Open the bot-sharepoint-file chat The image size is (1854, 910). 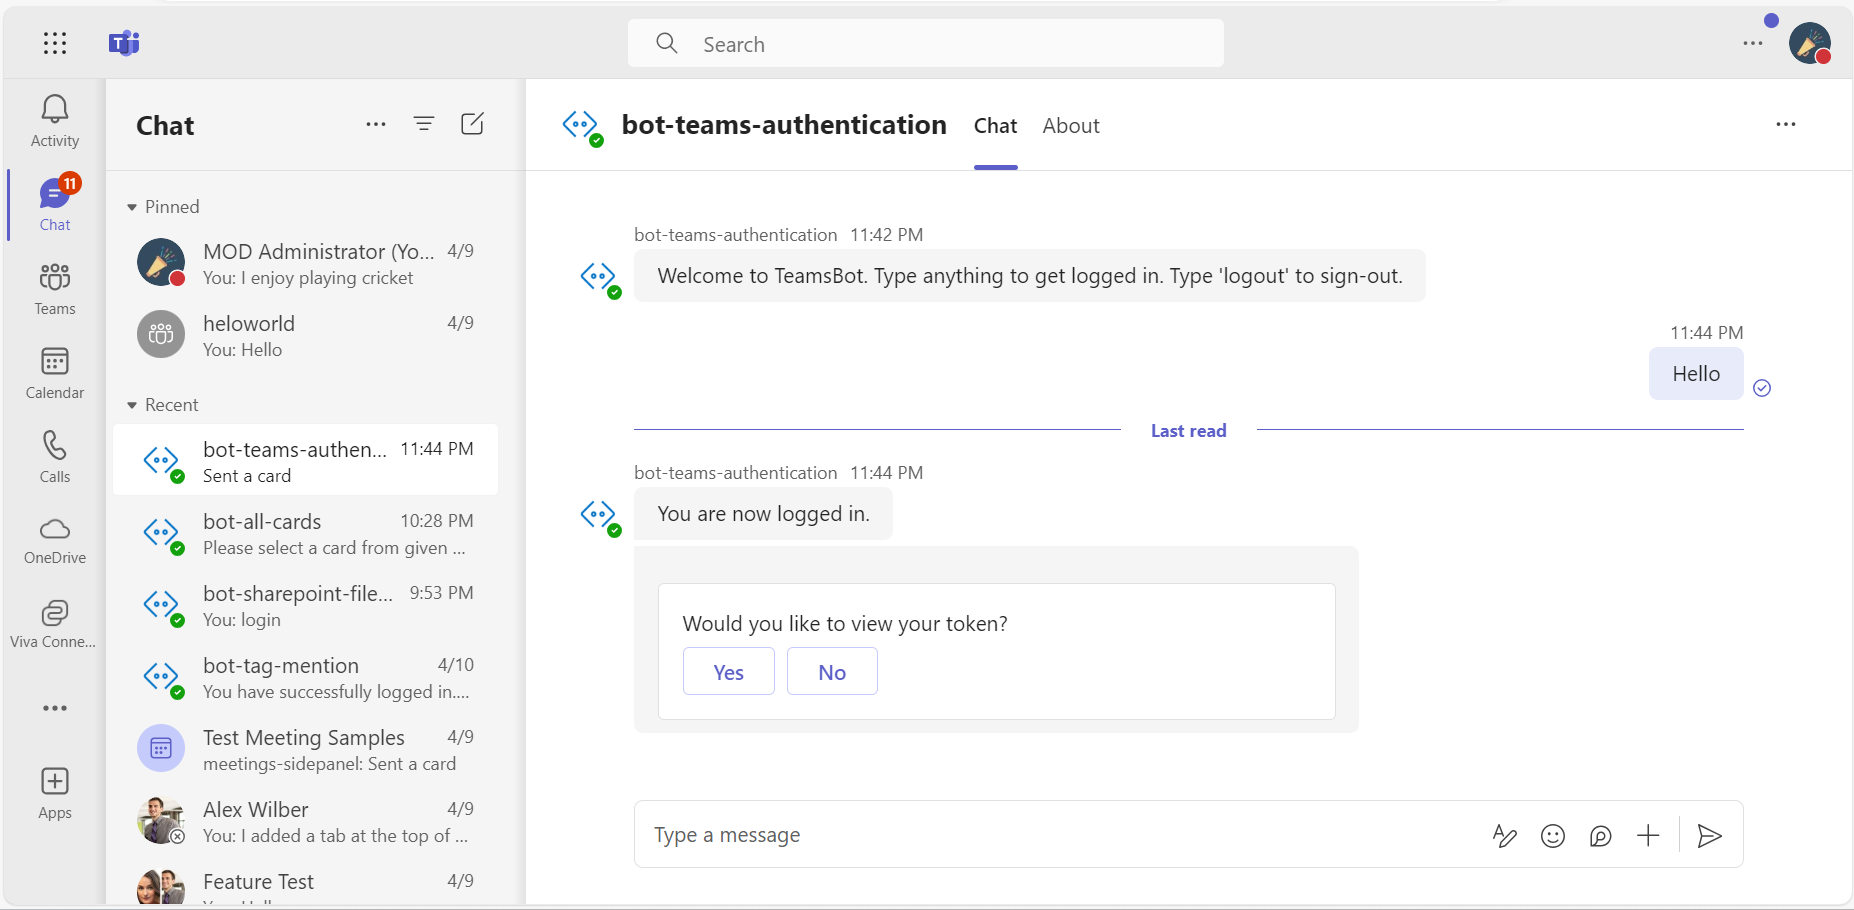point(305,605)
